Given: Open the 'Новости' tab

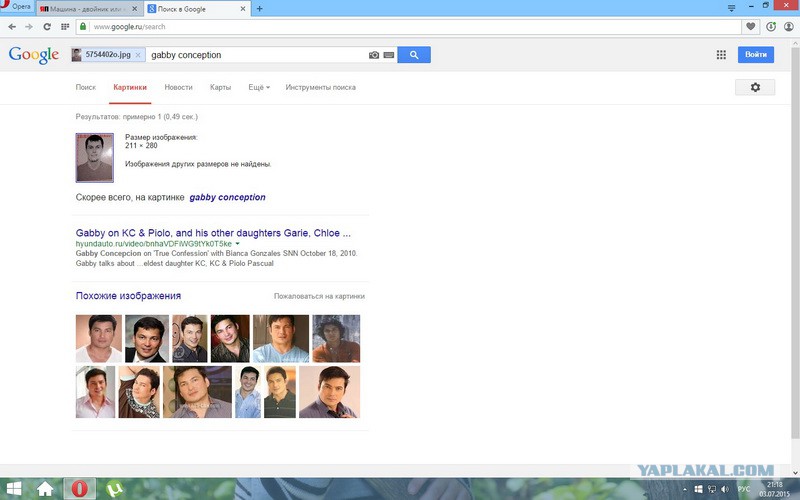Looking at the screenshot, I should (x=179, y=87).
